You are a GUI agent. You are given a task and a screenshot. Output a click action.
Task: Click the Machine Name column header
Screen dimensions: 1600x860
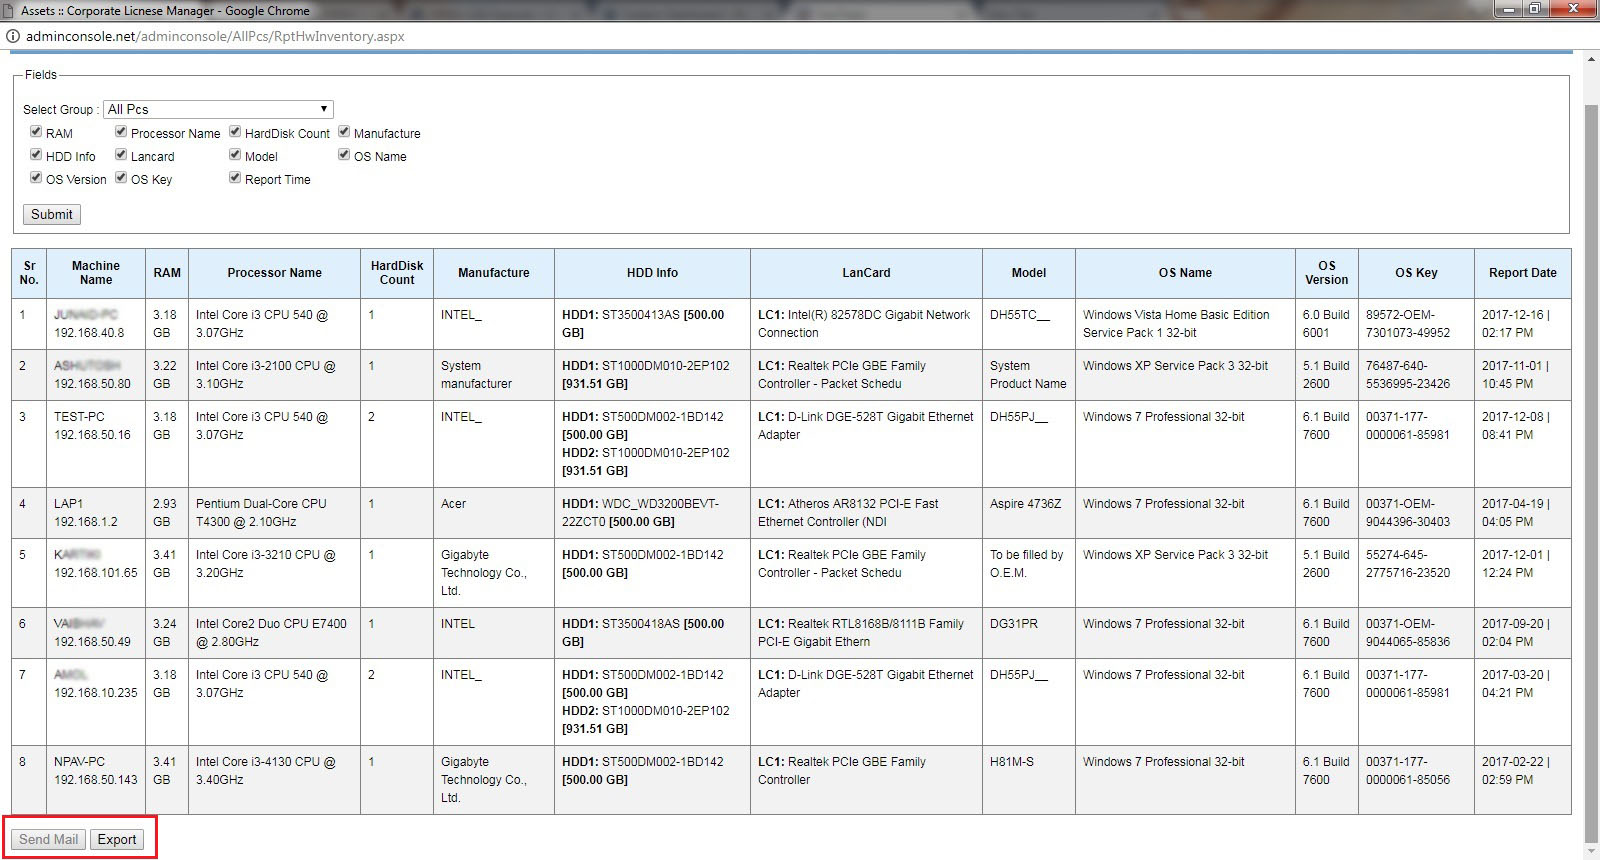96,273
